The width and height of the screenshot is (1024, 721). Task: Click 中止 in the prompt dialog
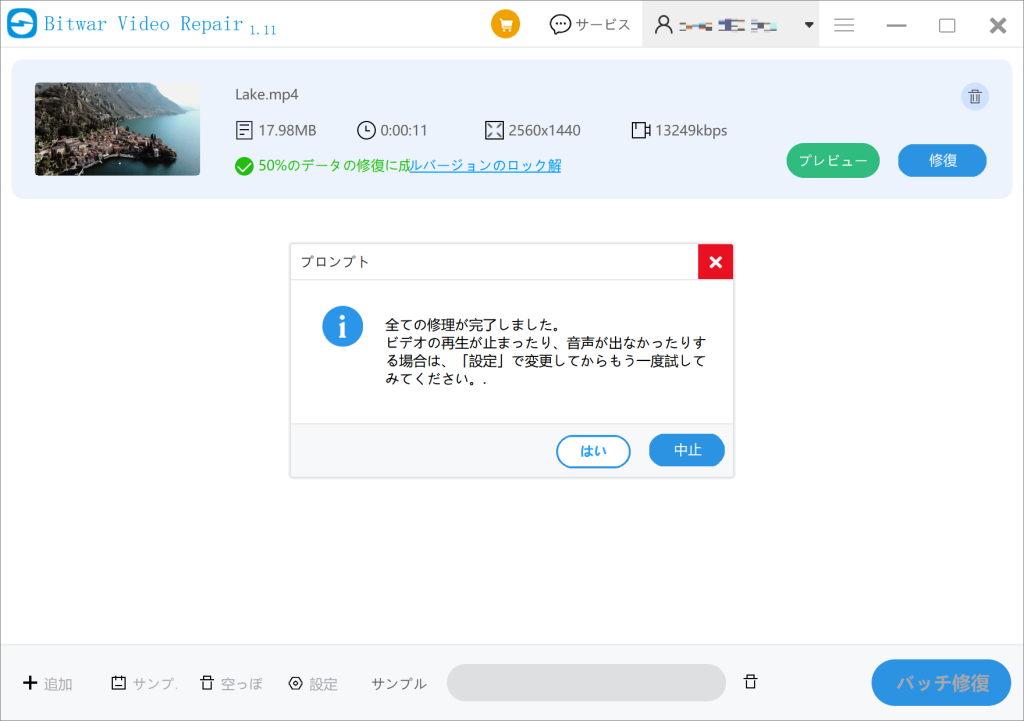click(687, 450)
